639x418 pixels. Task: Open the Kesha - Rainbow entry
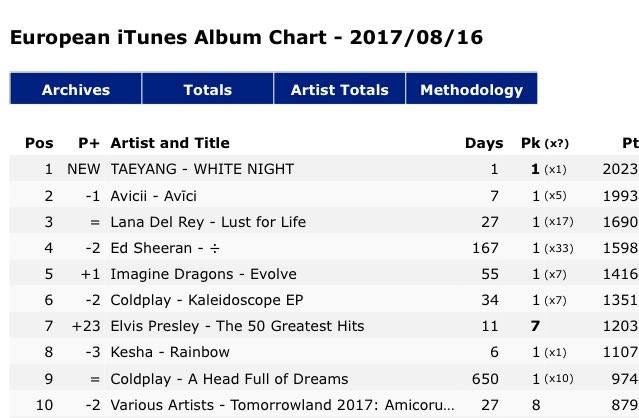pyautogui.click(x=170, y=352)
